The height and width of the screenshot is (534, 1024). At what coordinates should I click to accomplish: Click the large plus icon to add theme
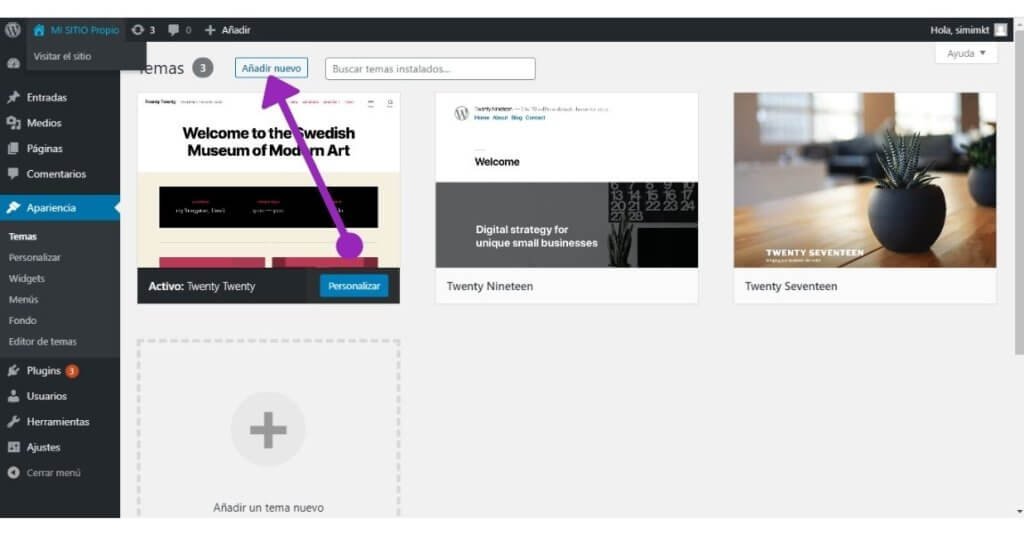[x=268, y=430]
